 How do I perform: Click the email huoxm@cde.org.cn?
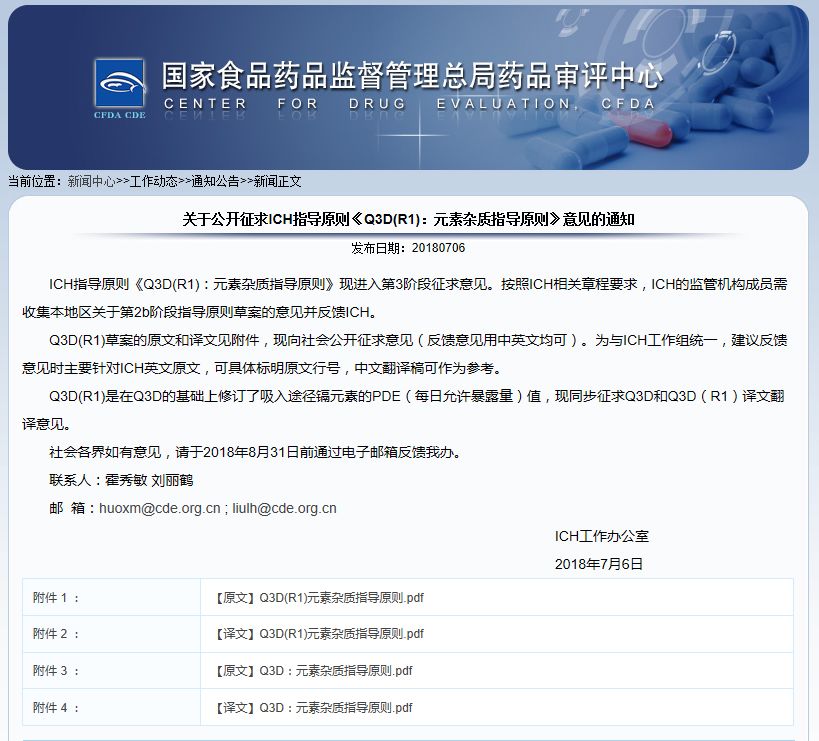[160, 508]
